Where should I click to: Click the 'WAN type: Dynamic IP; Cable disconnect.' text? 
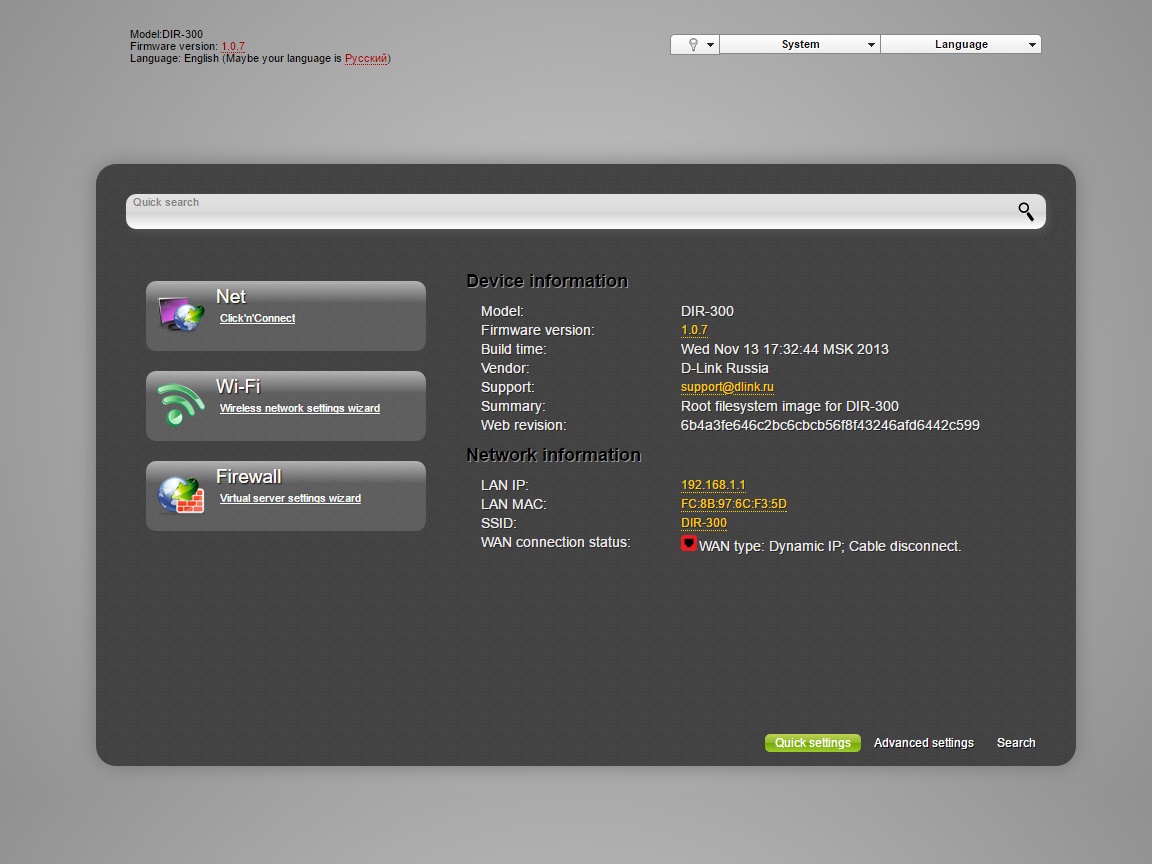(830, 547)
